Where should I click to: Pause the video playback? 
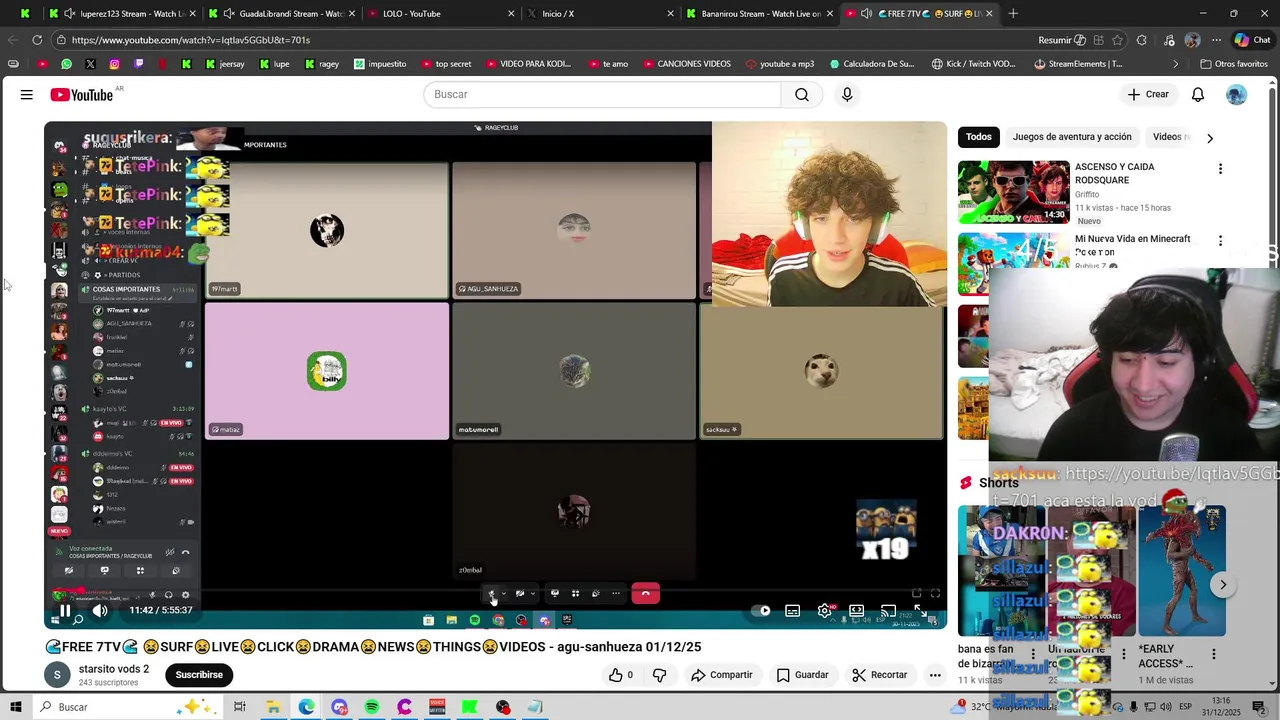(65, 610)
